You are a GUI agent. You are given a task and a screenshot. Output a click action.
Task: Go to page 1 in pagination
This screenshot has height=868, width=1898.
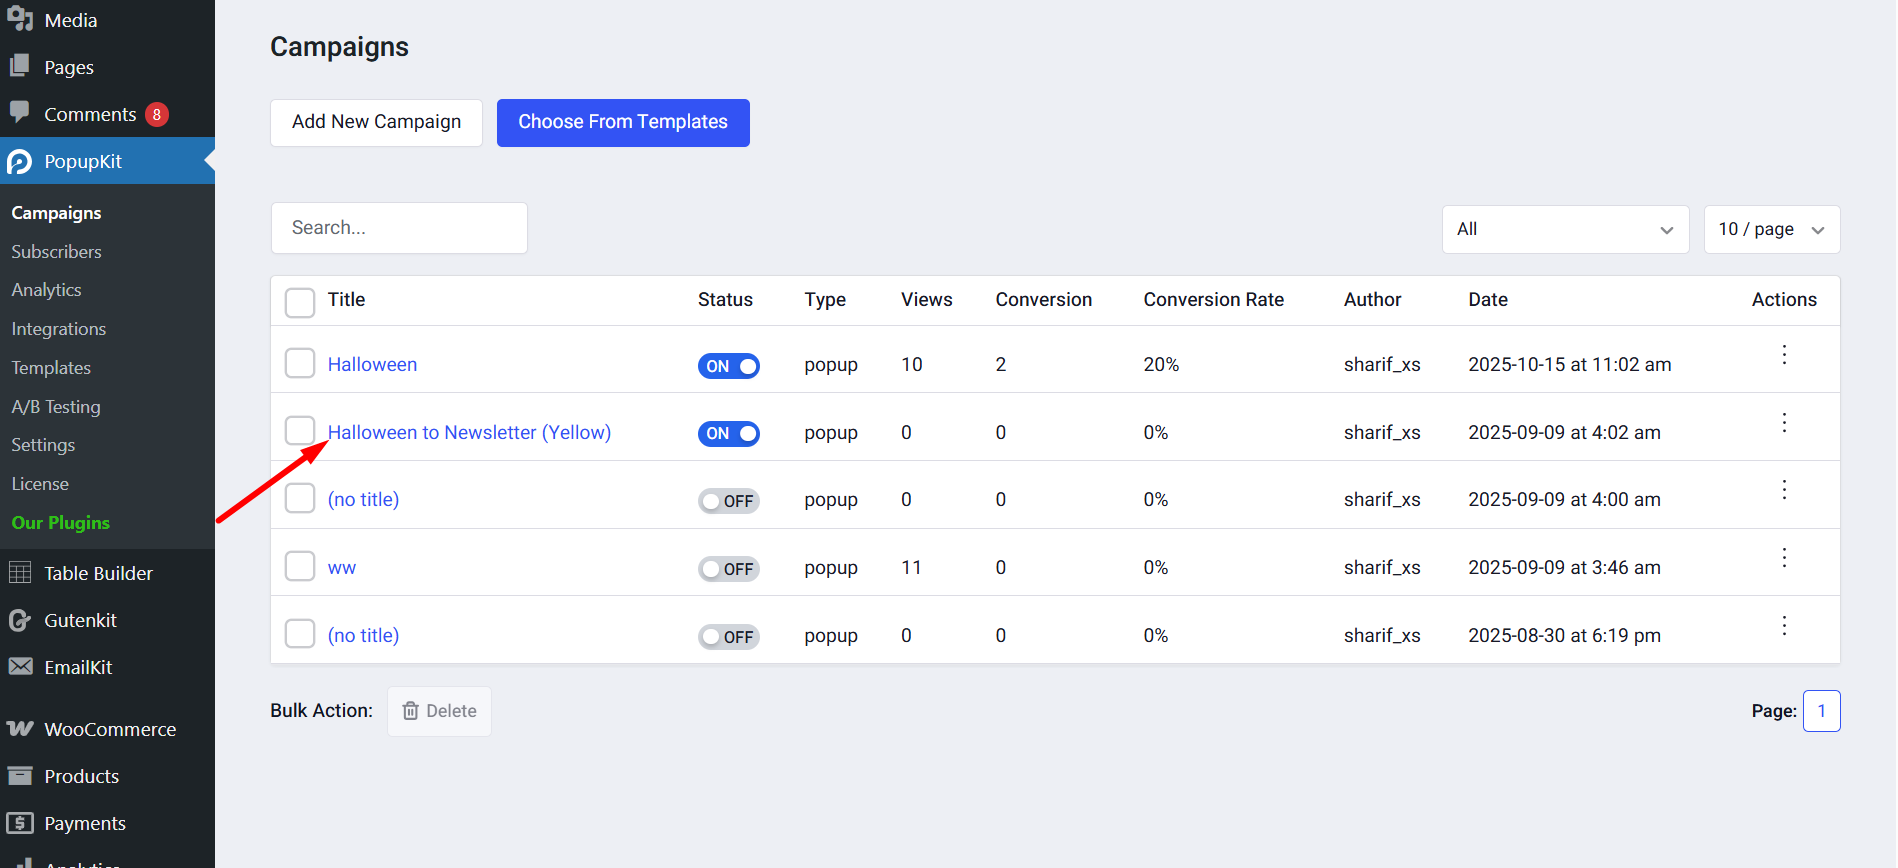click(x=1821, y=711)
